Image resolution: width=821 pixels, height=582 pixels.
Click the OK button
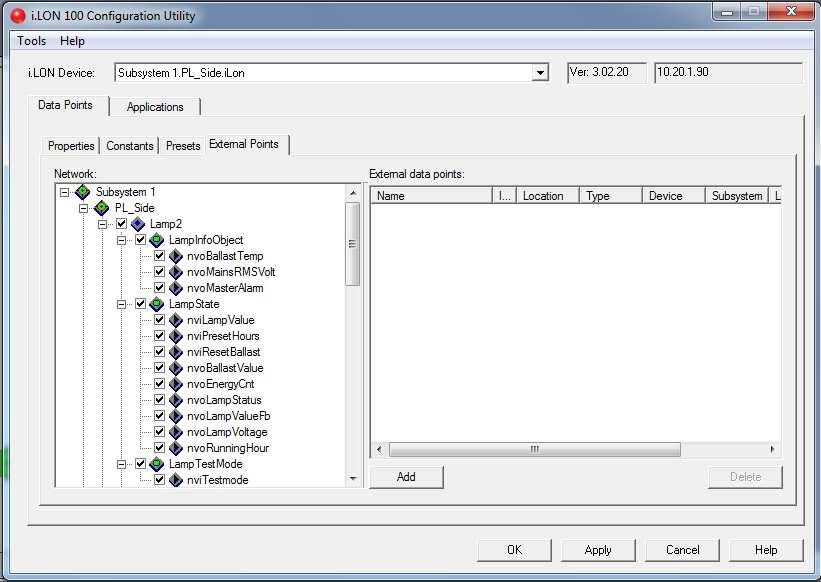[514, 550]
